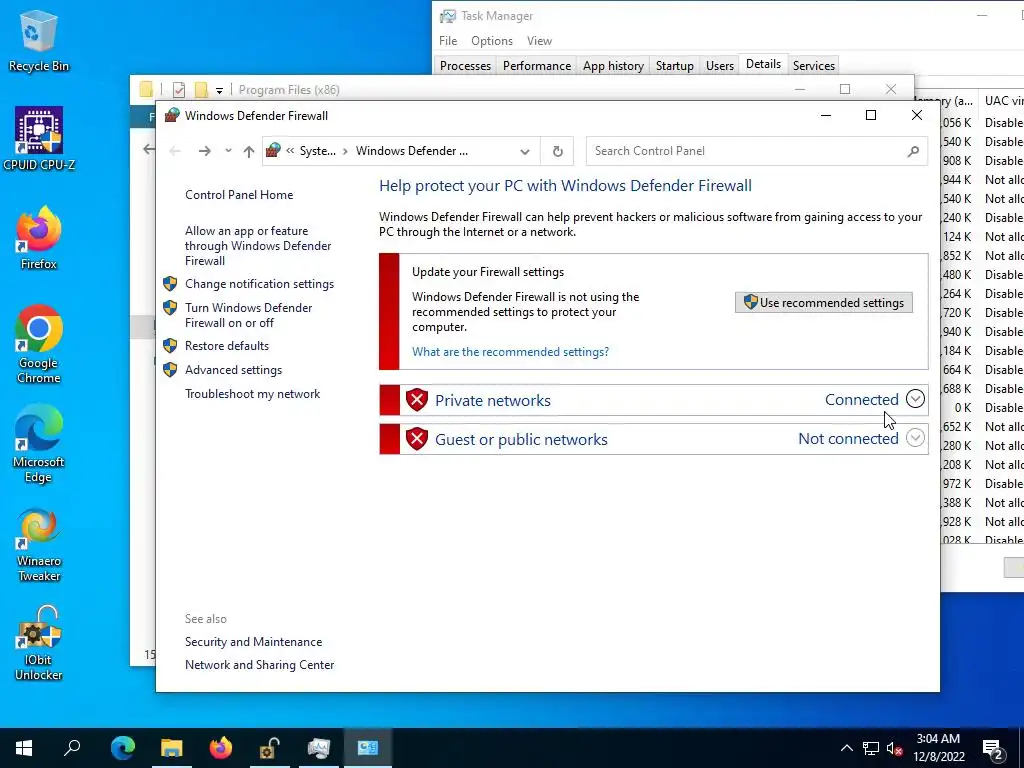This screenshot has height=768, width=1024.
Task: Open Security and Maintenance link
Action: point(253,642)
